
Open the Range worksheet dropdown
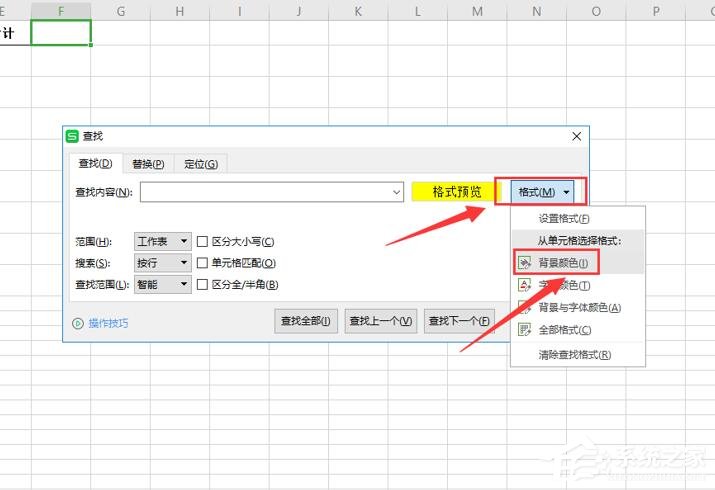click(x=162, y=241)
